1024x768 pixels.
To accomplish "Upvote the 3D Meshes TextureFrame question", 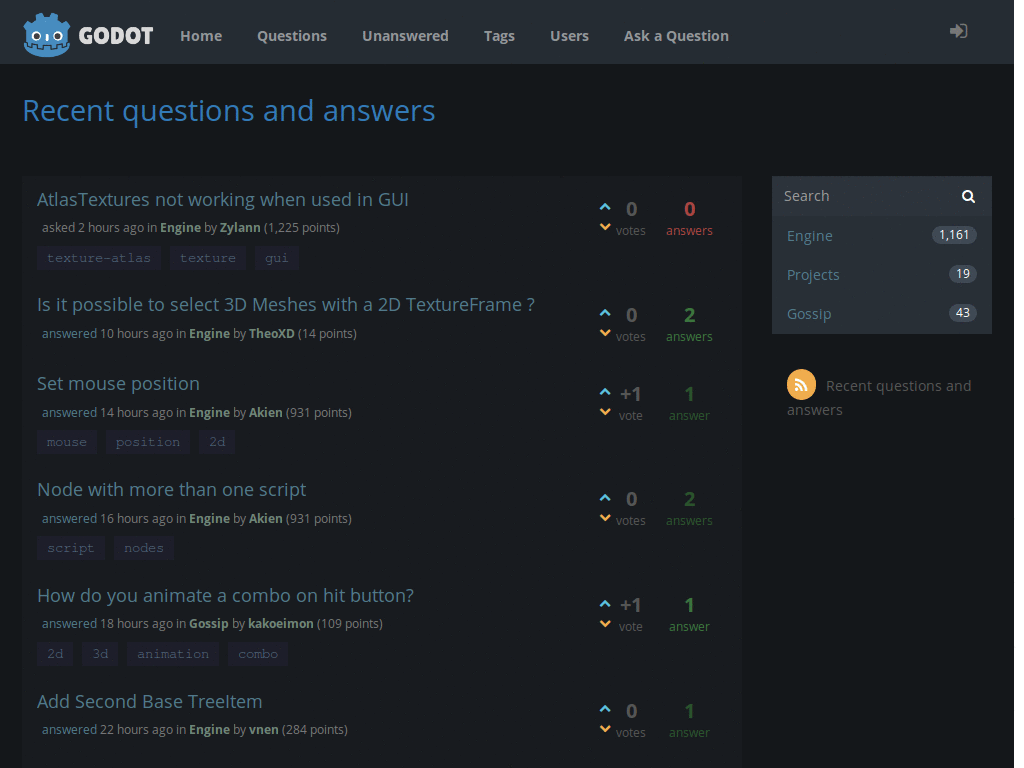I will 605,313.
